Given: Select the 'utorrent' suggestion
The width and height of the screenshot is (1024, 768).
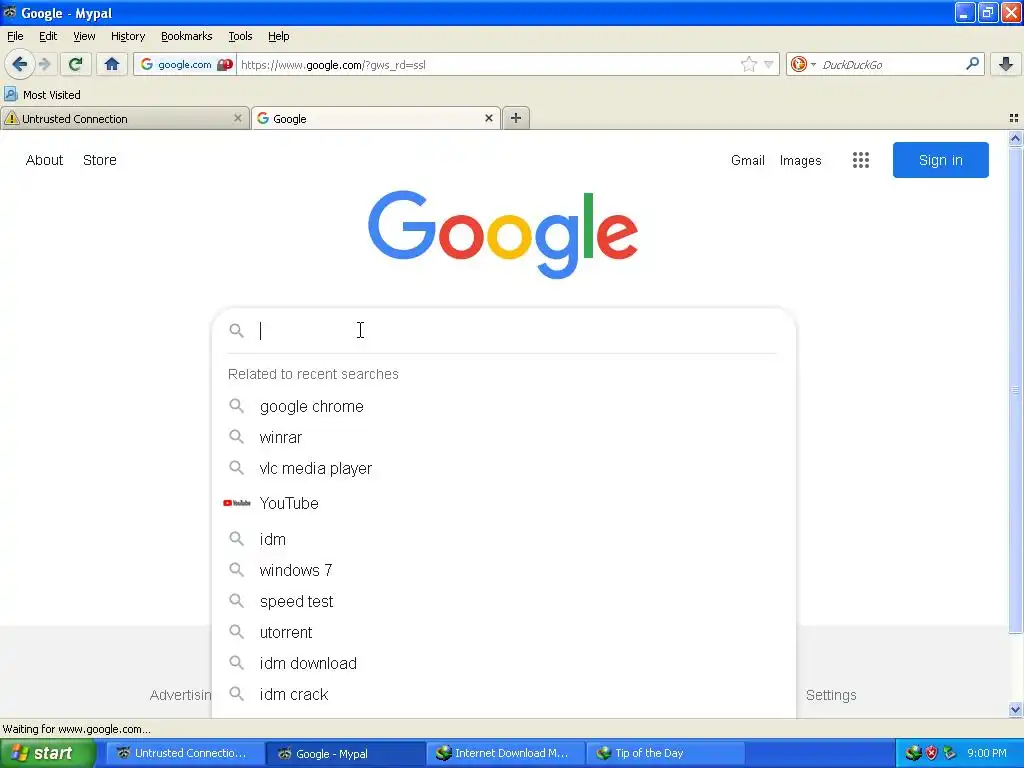Looking at the screenshot, I should [x=504, y=632].
